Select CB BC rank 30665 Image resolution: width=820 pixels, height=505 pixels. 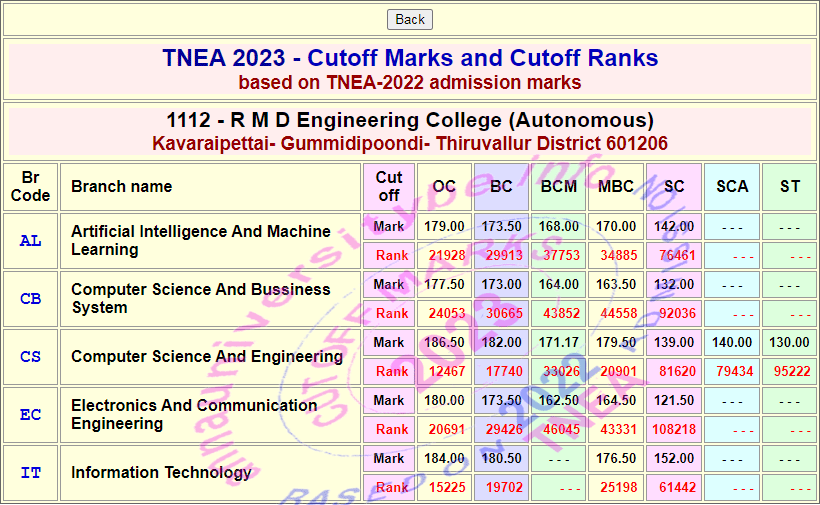click(504, 313)
